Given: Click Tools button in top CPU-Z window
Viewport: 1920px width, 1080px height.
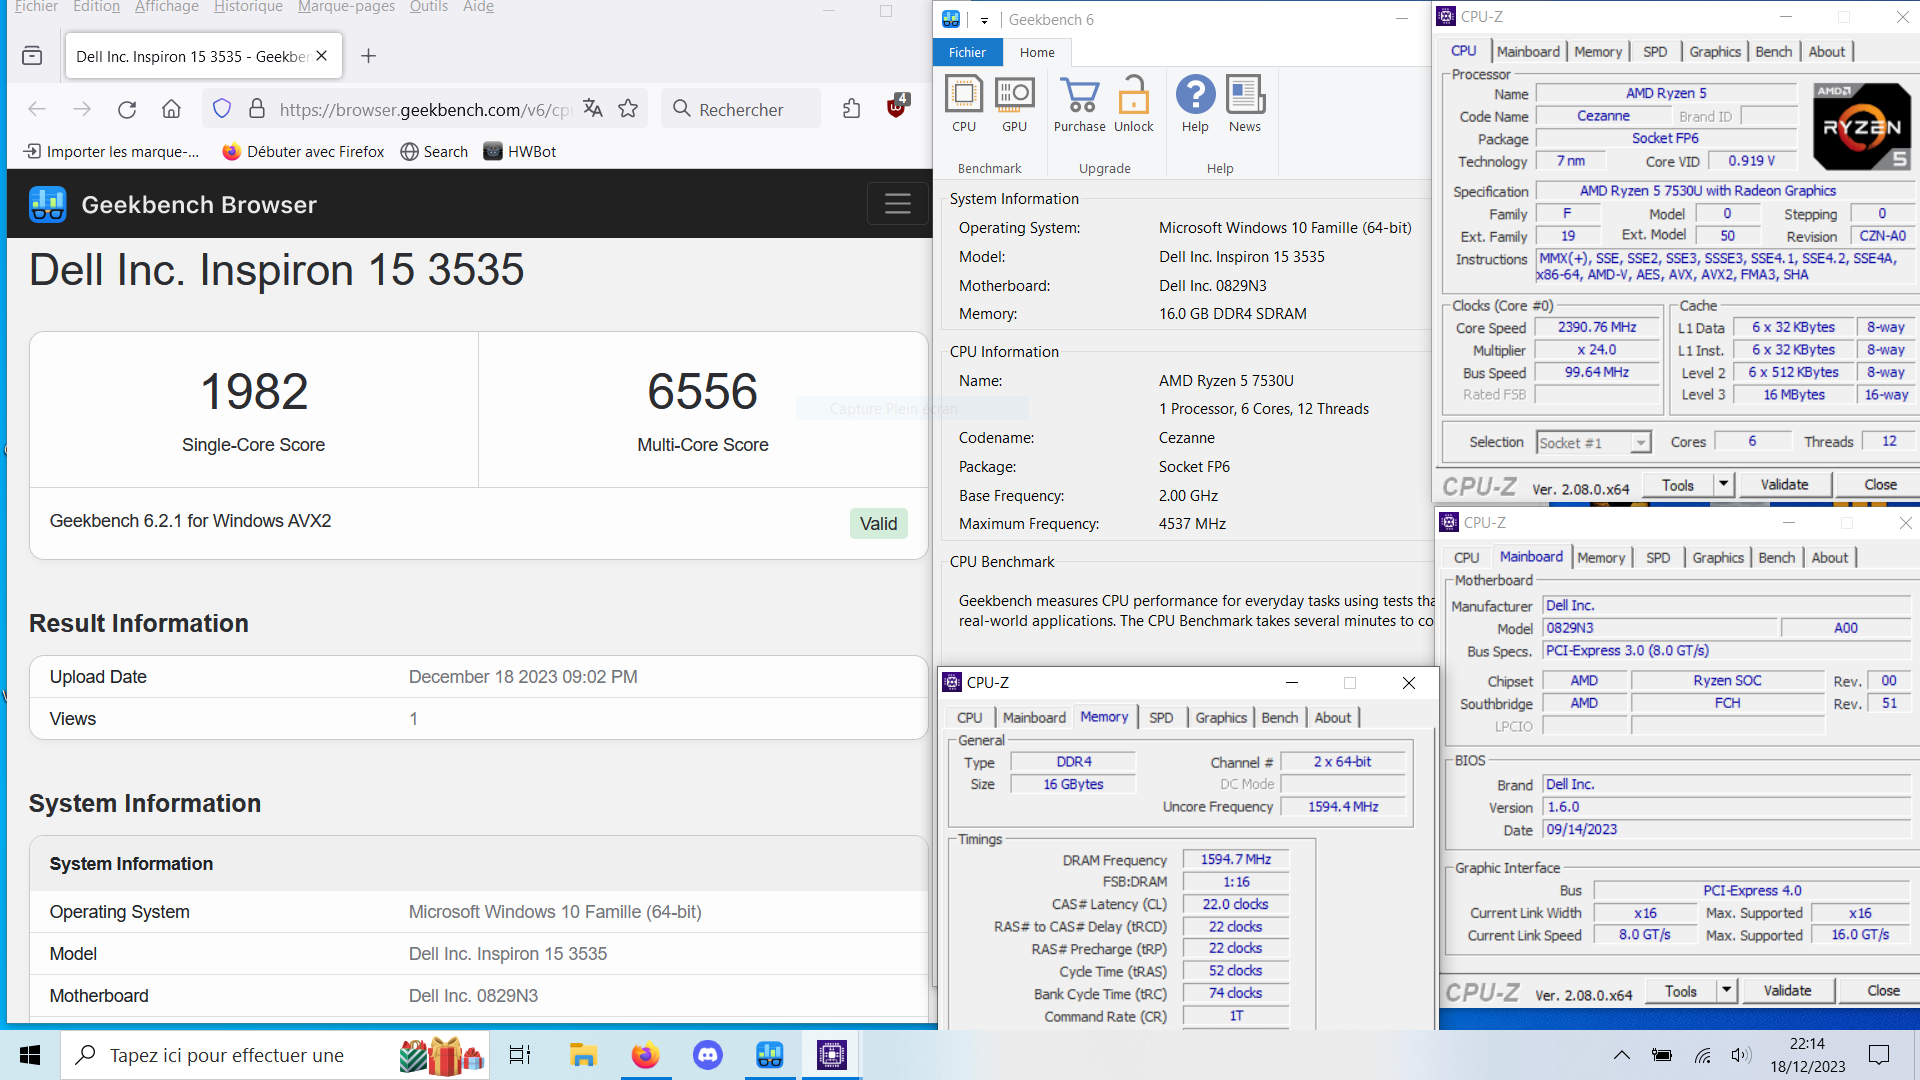Looking at the screenshot, I should (x=1677, y=484).
